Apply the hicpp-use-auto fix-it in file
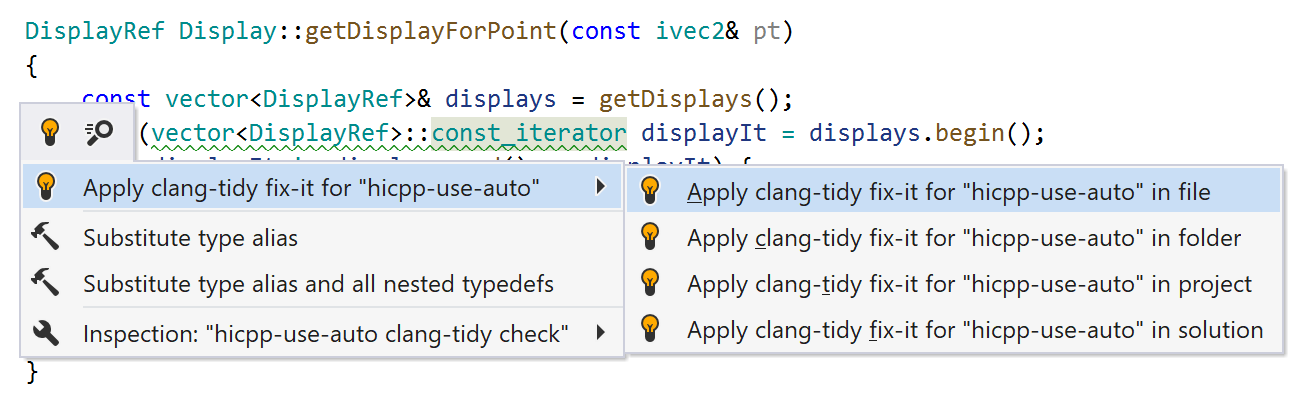The width and height of the screenshot is (1300, 404). click(948, 191)
